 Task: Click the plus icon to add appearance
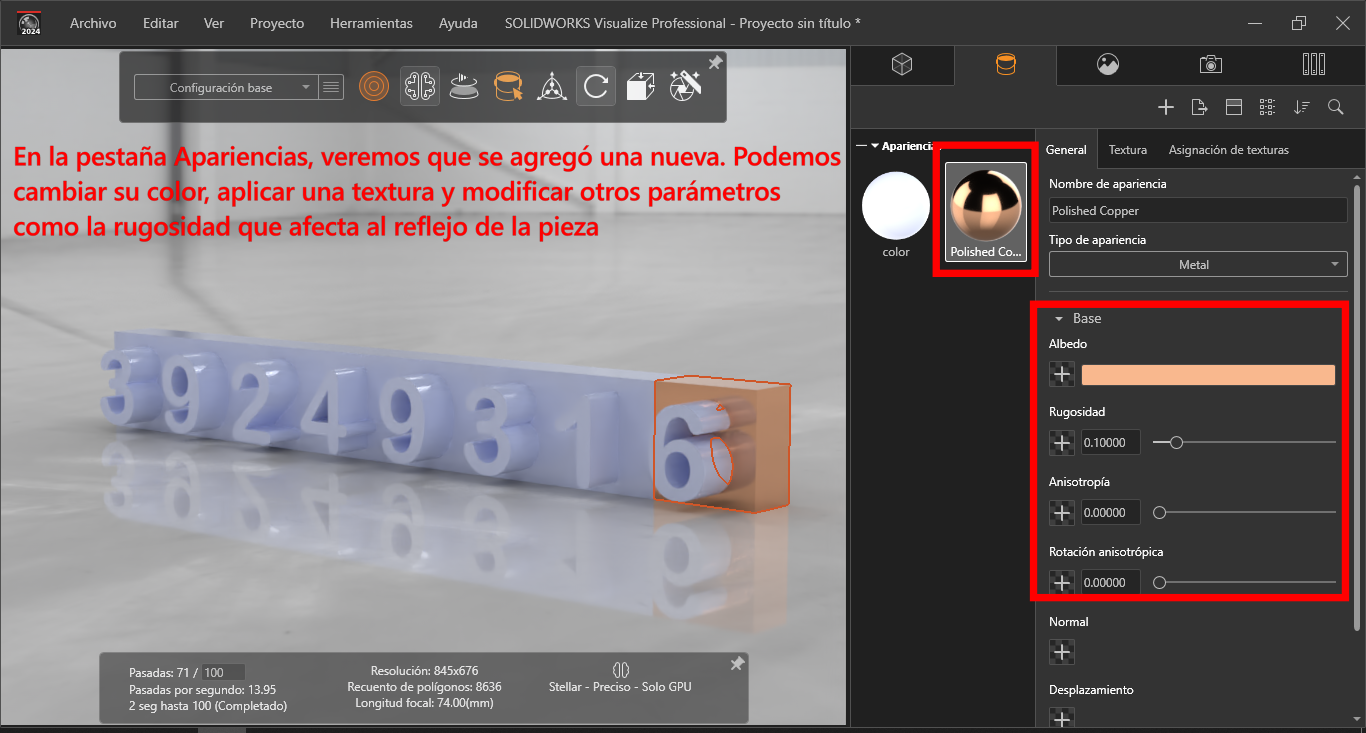click(1165, 107)
